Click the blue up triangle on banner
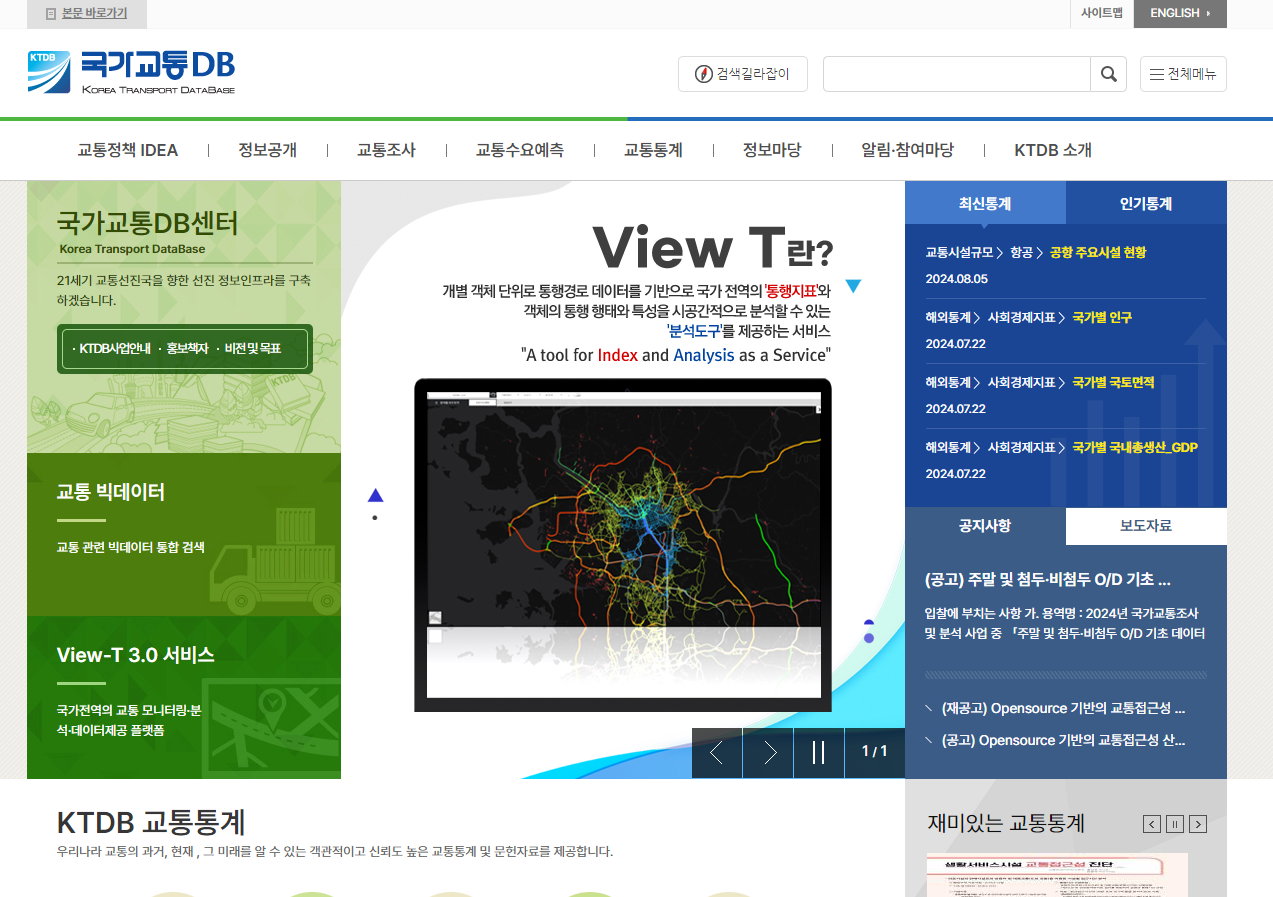The image size is (1273, 897). [x=376, y=495]
